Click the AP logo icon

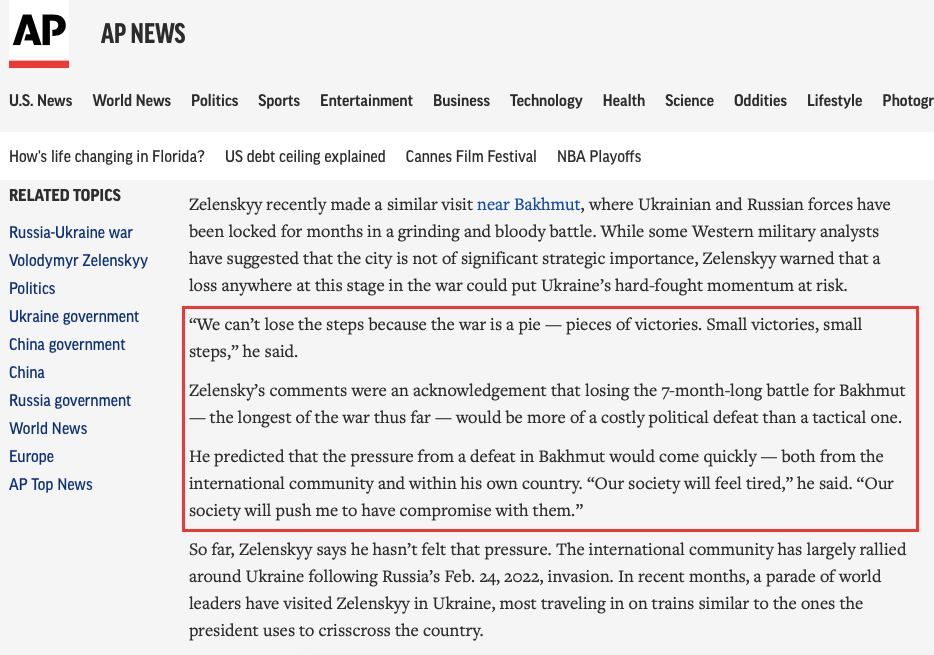pyautogui.click(x=39, y=33)
